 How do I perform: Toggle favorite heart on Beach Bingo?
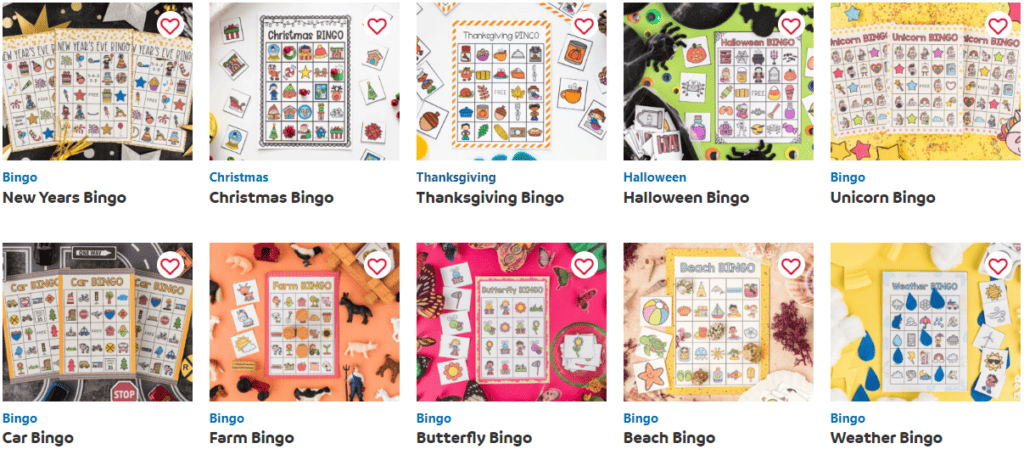tap(791, 266)
